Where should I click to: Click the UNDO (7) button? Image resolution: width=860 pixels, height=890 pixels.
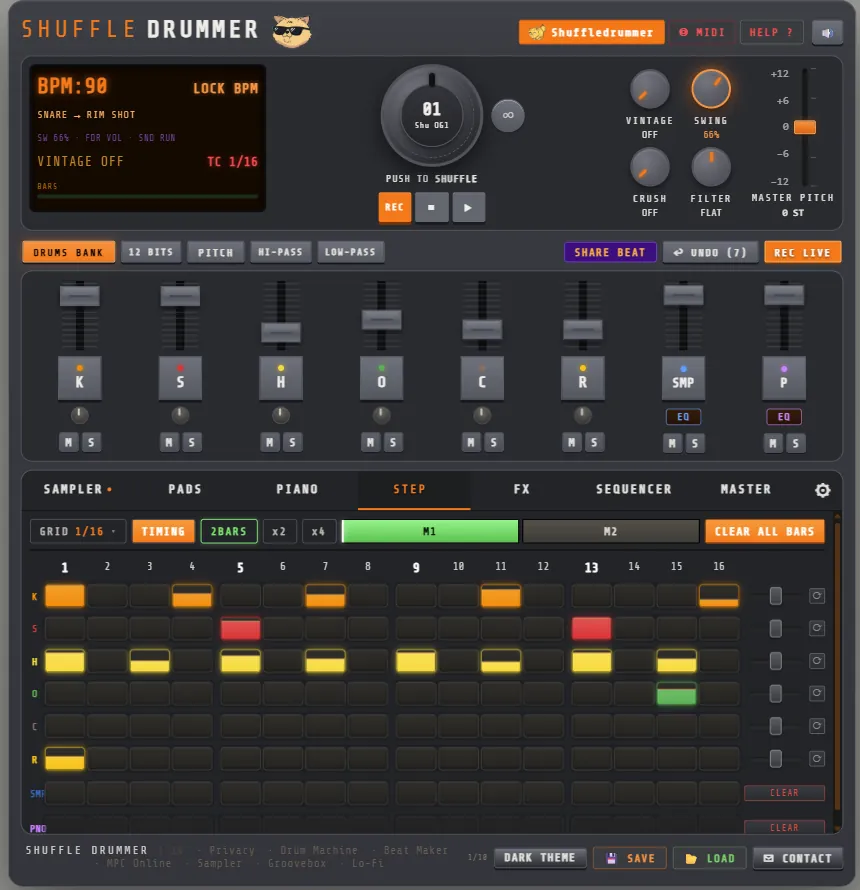(x=710, y=252)
